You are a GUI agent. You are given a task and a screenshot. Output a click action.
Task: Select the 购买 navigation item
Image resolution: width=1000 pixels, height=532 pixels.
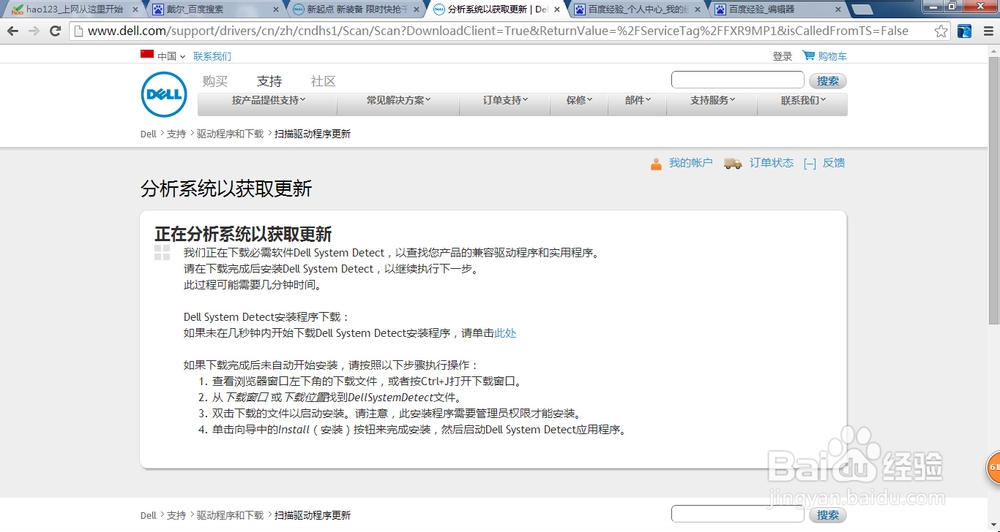point(215,81)
